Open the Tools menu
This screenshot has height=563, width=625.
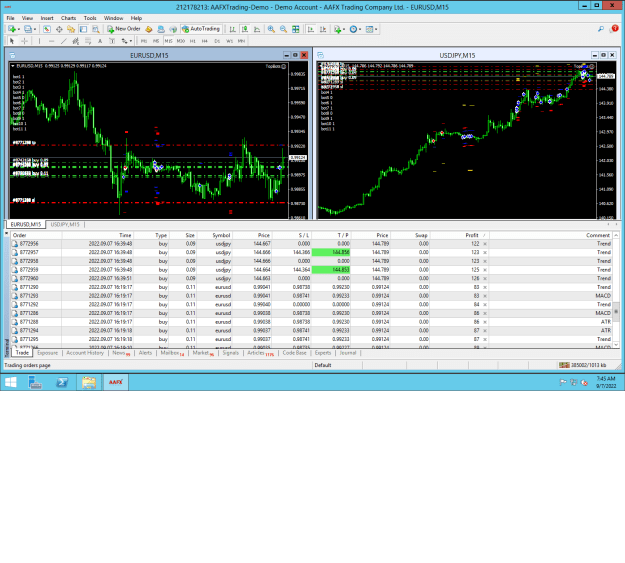point(90,18)
